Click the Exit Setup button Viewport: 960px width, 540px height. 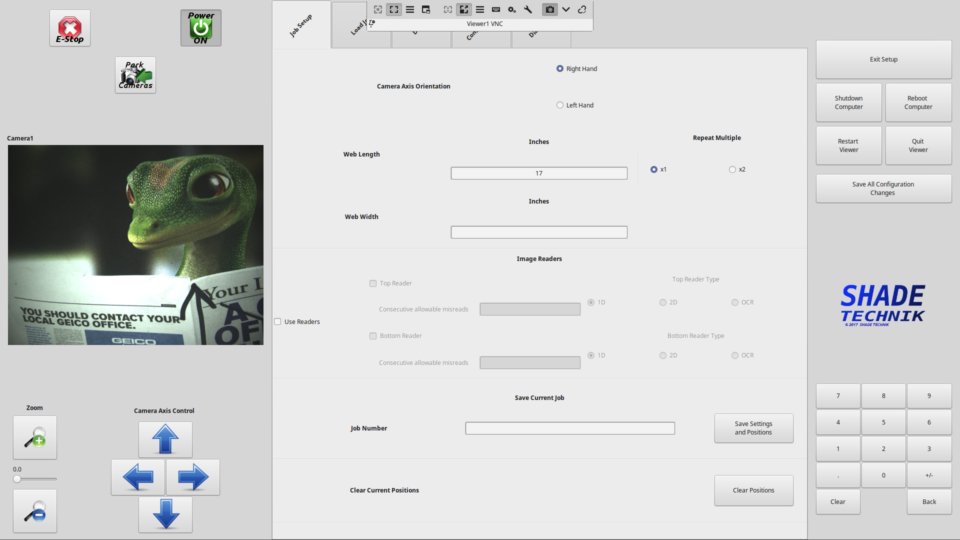click(x=883, y=59)
